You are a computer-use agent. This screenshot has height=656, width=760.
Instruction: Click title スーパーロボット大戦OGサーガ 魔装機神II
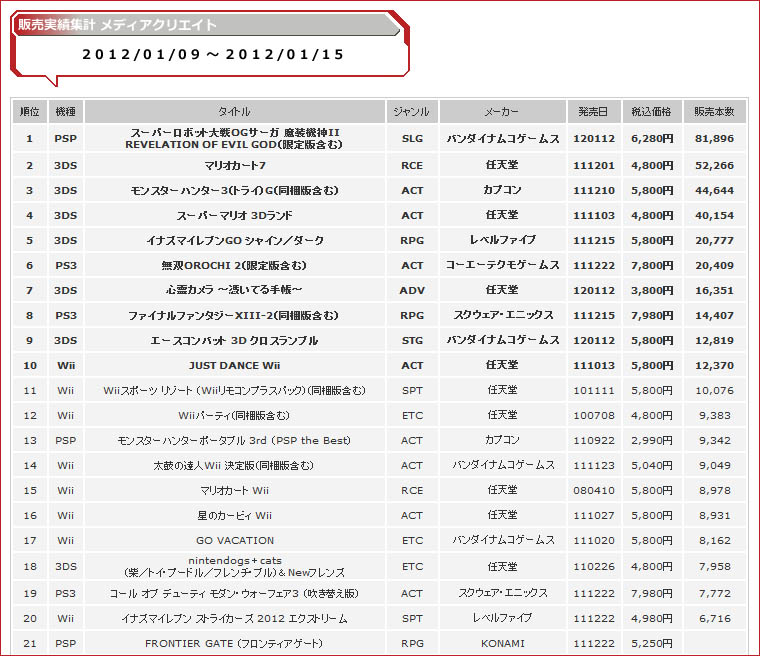click(235, 138)
